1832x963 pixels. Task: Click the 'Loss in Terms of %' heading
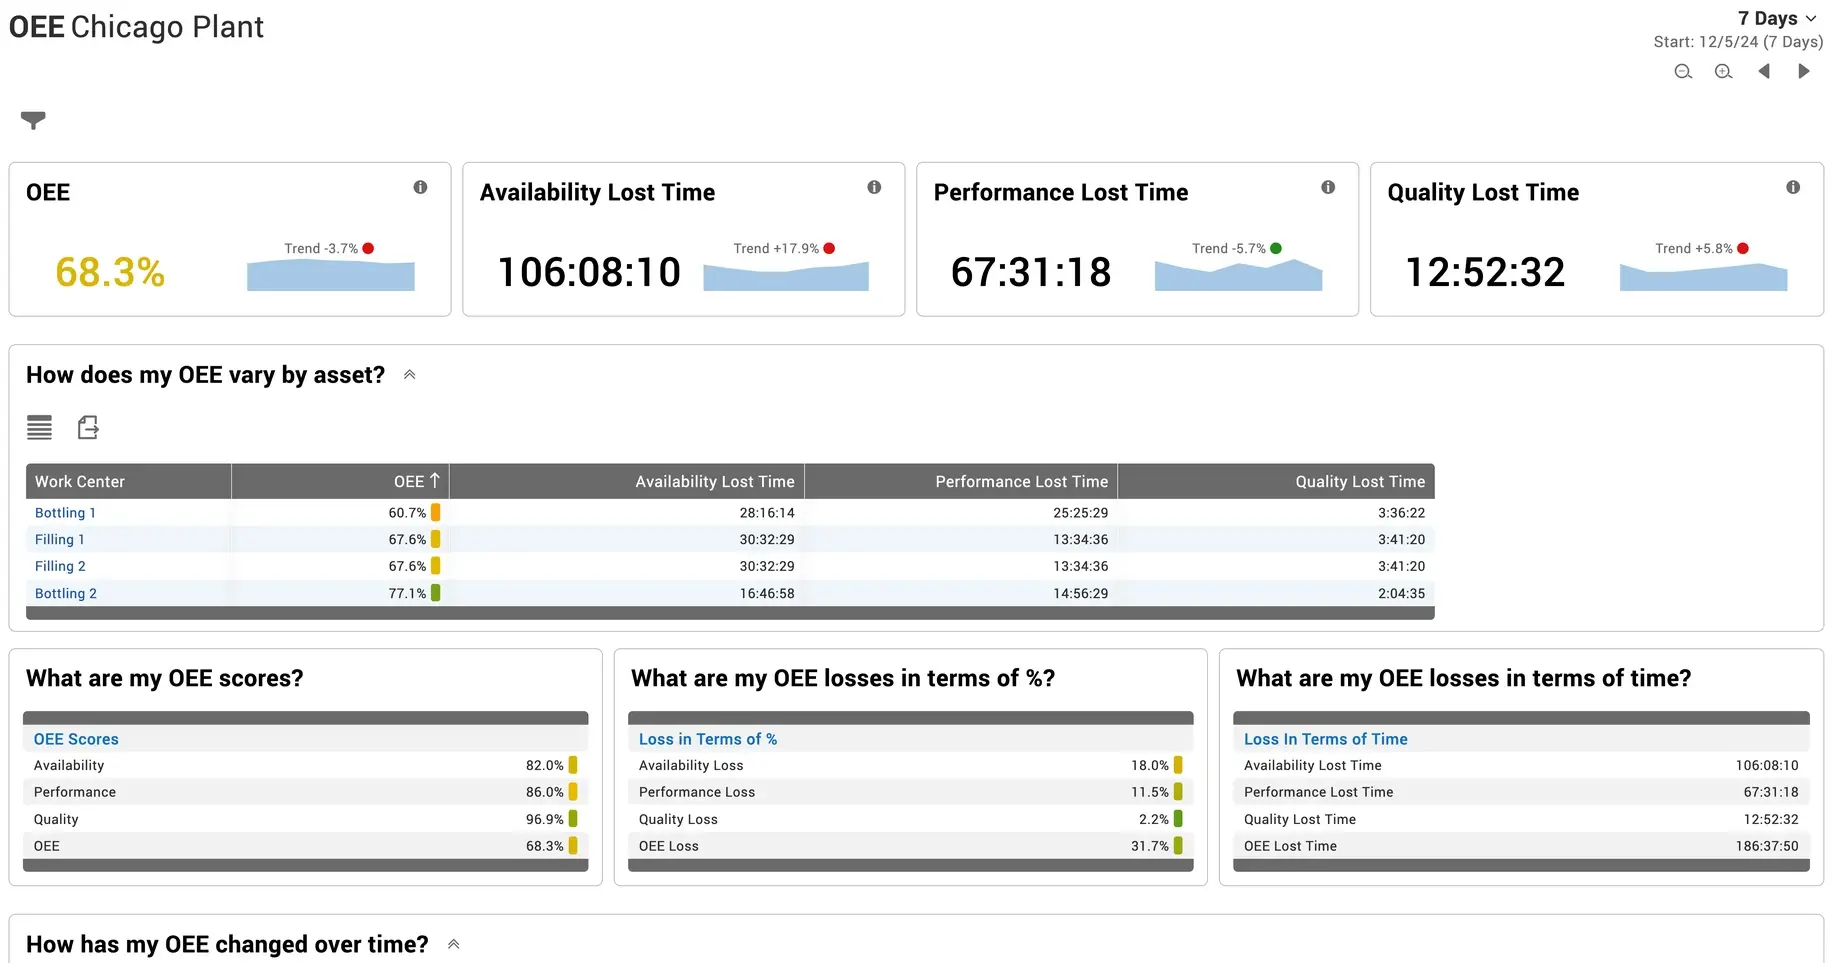click(708, 739)
